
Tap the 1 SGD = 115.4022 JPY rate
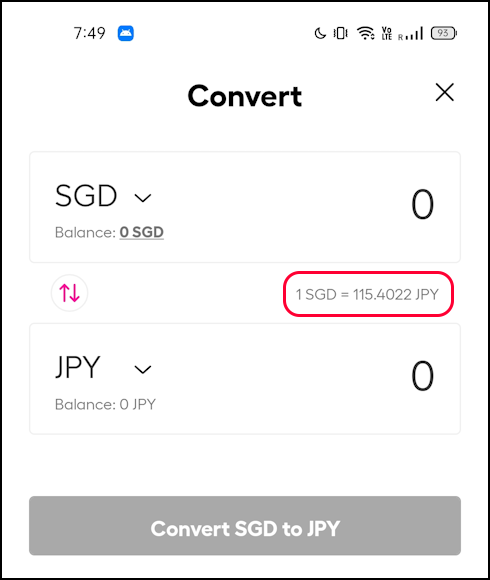point(367,294)
